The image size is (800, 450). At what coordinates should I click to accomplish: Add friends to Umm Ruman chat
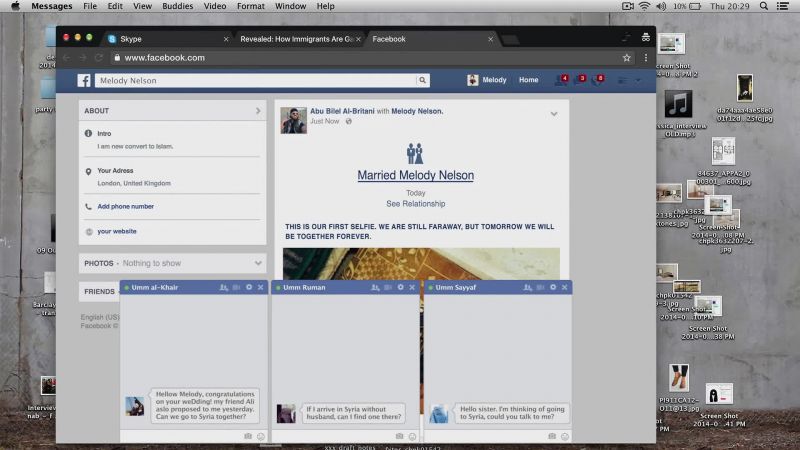coord(376,287)
